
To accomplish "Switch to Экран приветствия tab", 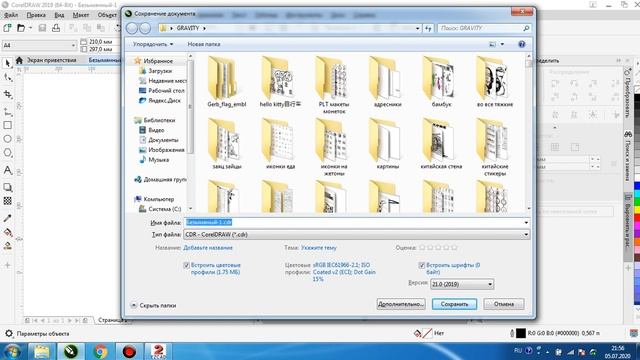I will point(51,60).
